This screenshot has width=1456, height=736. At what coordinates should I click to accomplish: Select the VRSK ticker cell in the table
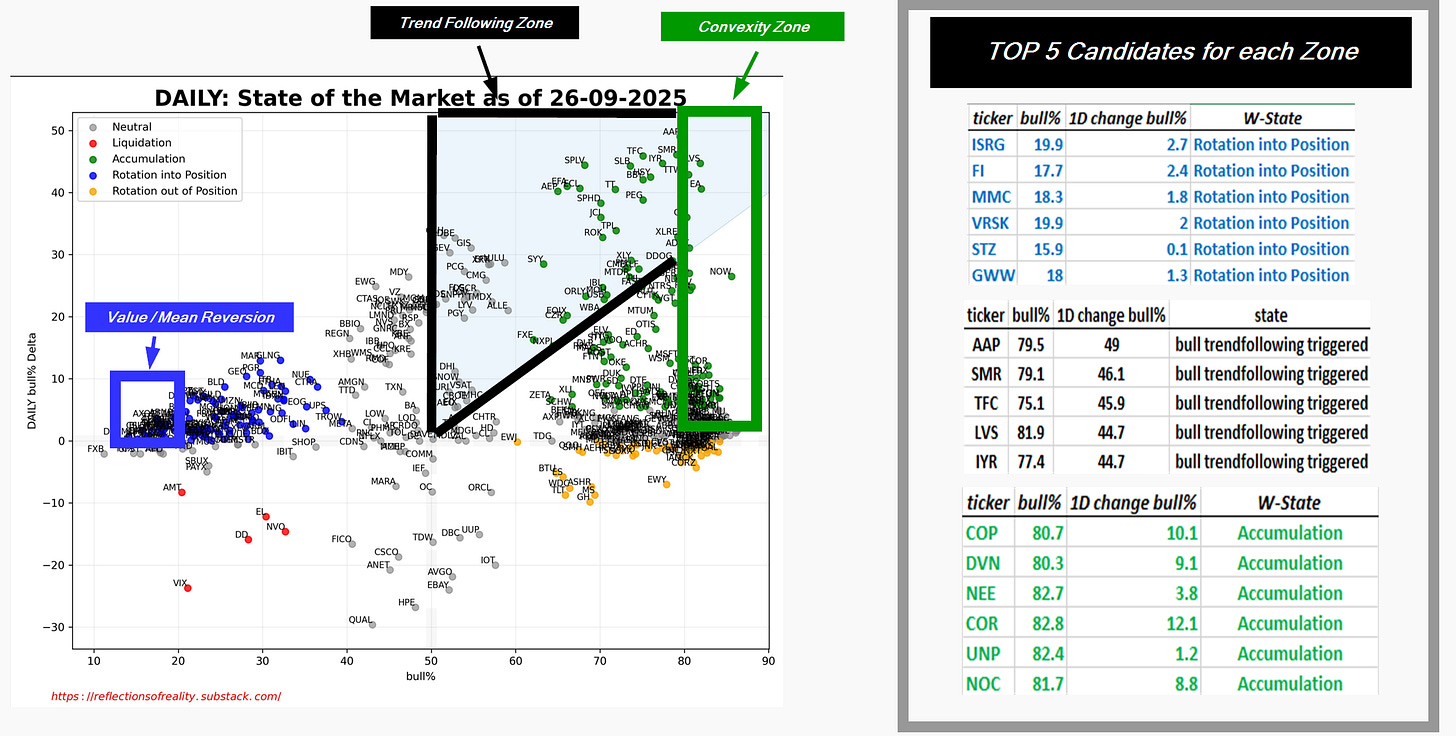(992, 223)
